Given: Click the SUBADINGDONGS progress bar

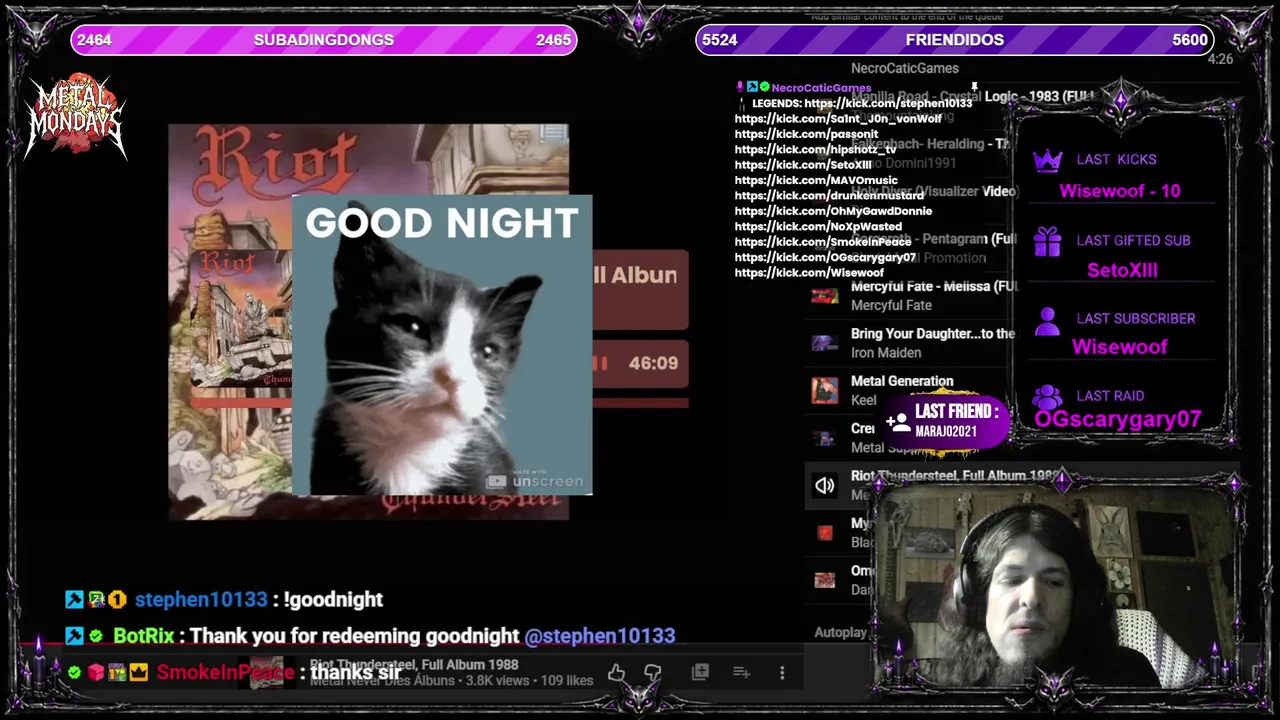Looking at the screenshot, I should (324, 40).
